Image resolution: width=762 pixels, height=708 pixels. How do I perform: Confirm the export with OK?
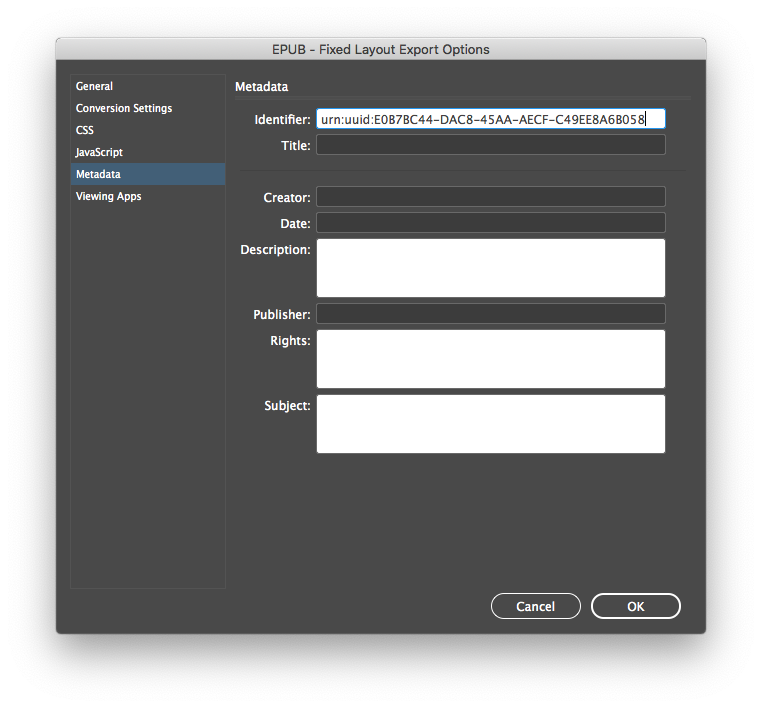point(635,606)
